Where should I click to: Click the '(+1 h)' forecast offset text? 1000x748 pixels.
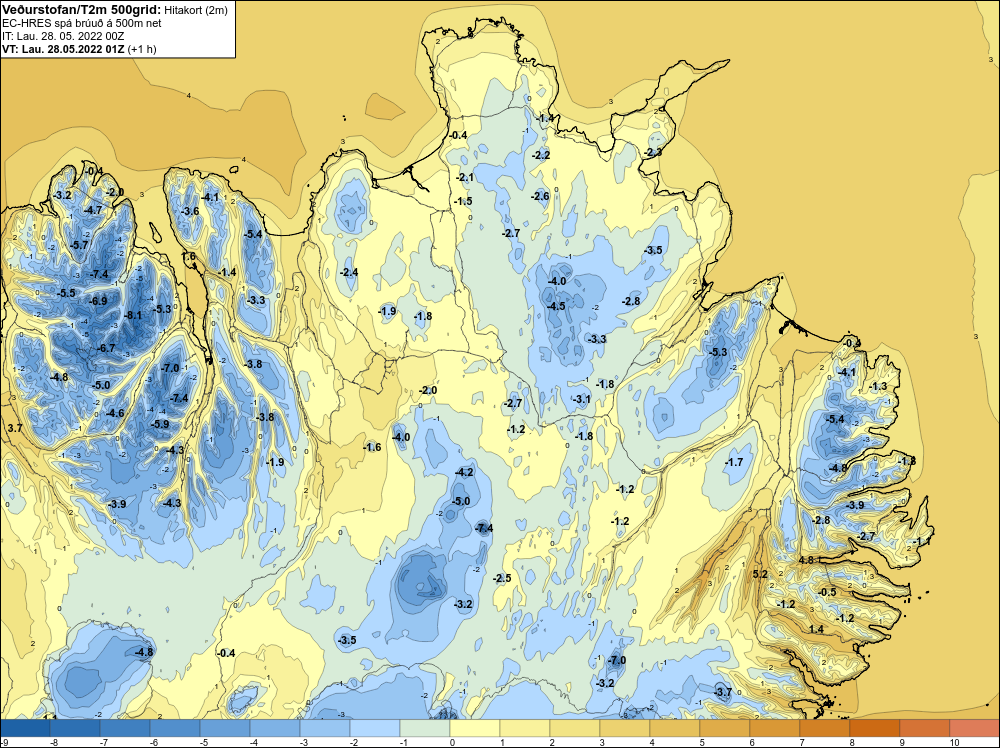pos(142,49)
